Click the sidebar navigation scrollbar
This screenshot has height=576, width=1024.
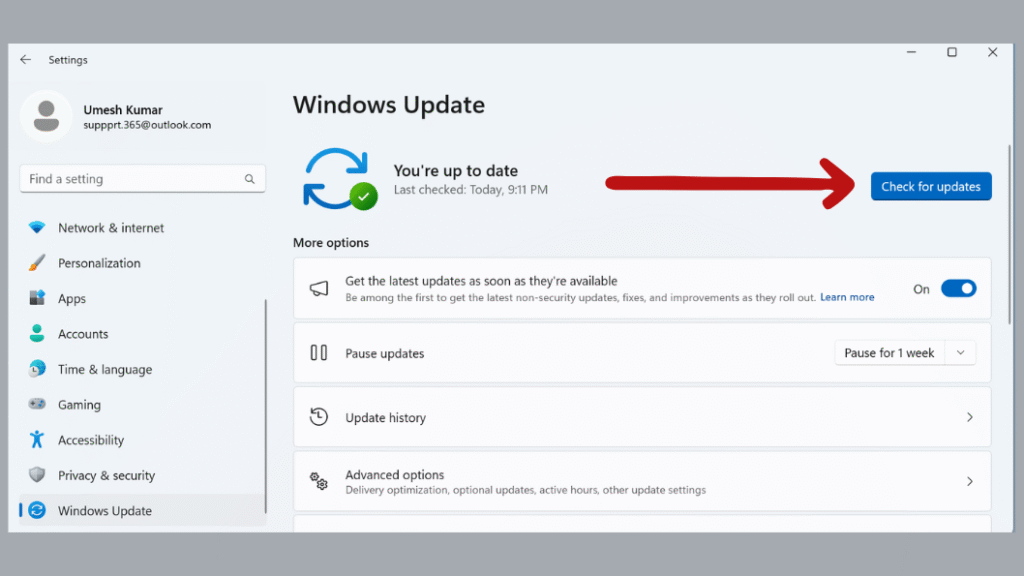(x=265, y=406)
